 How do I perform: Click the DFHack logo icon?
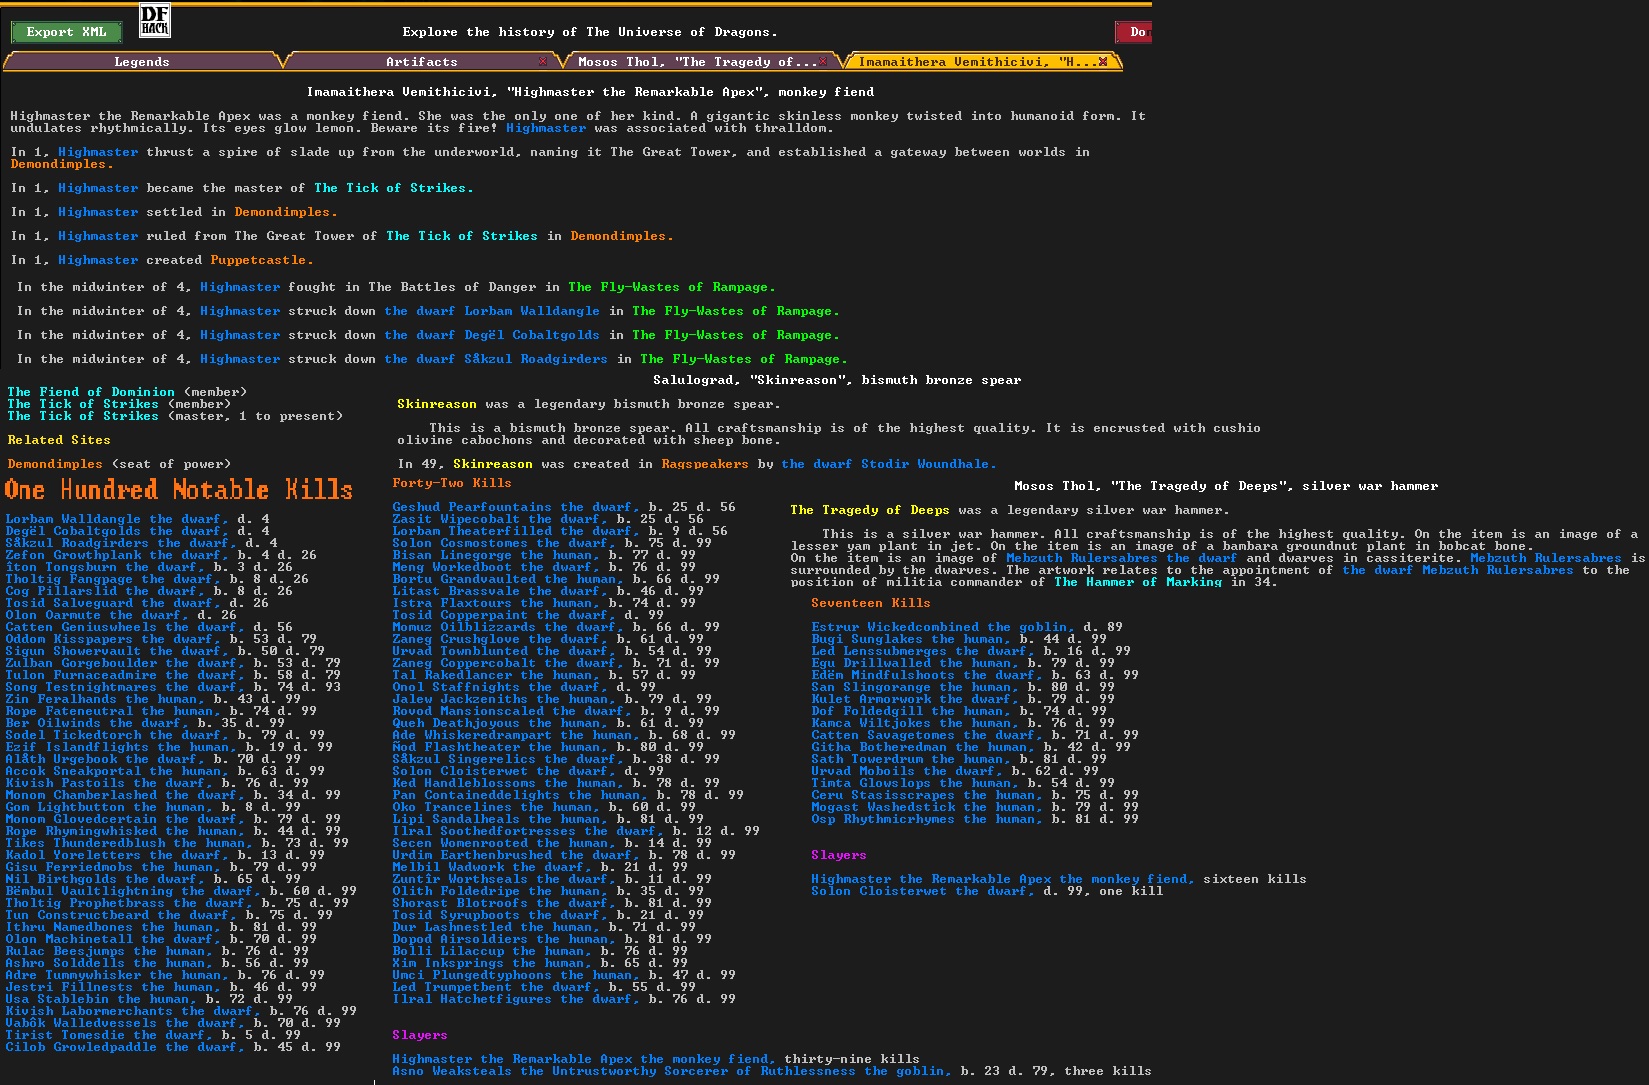coord(155,20)
